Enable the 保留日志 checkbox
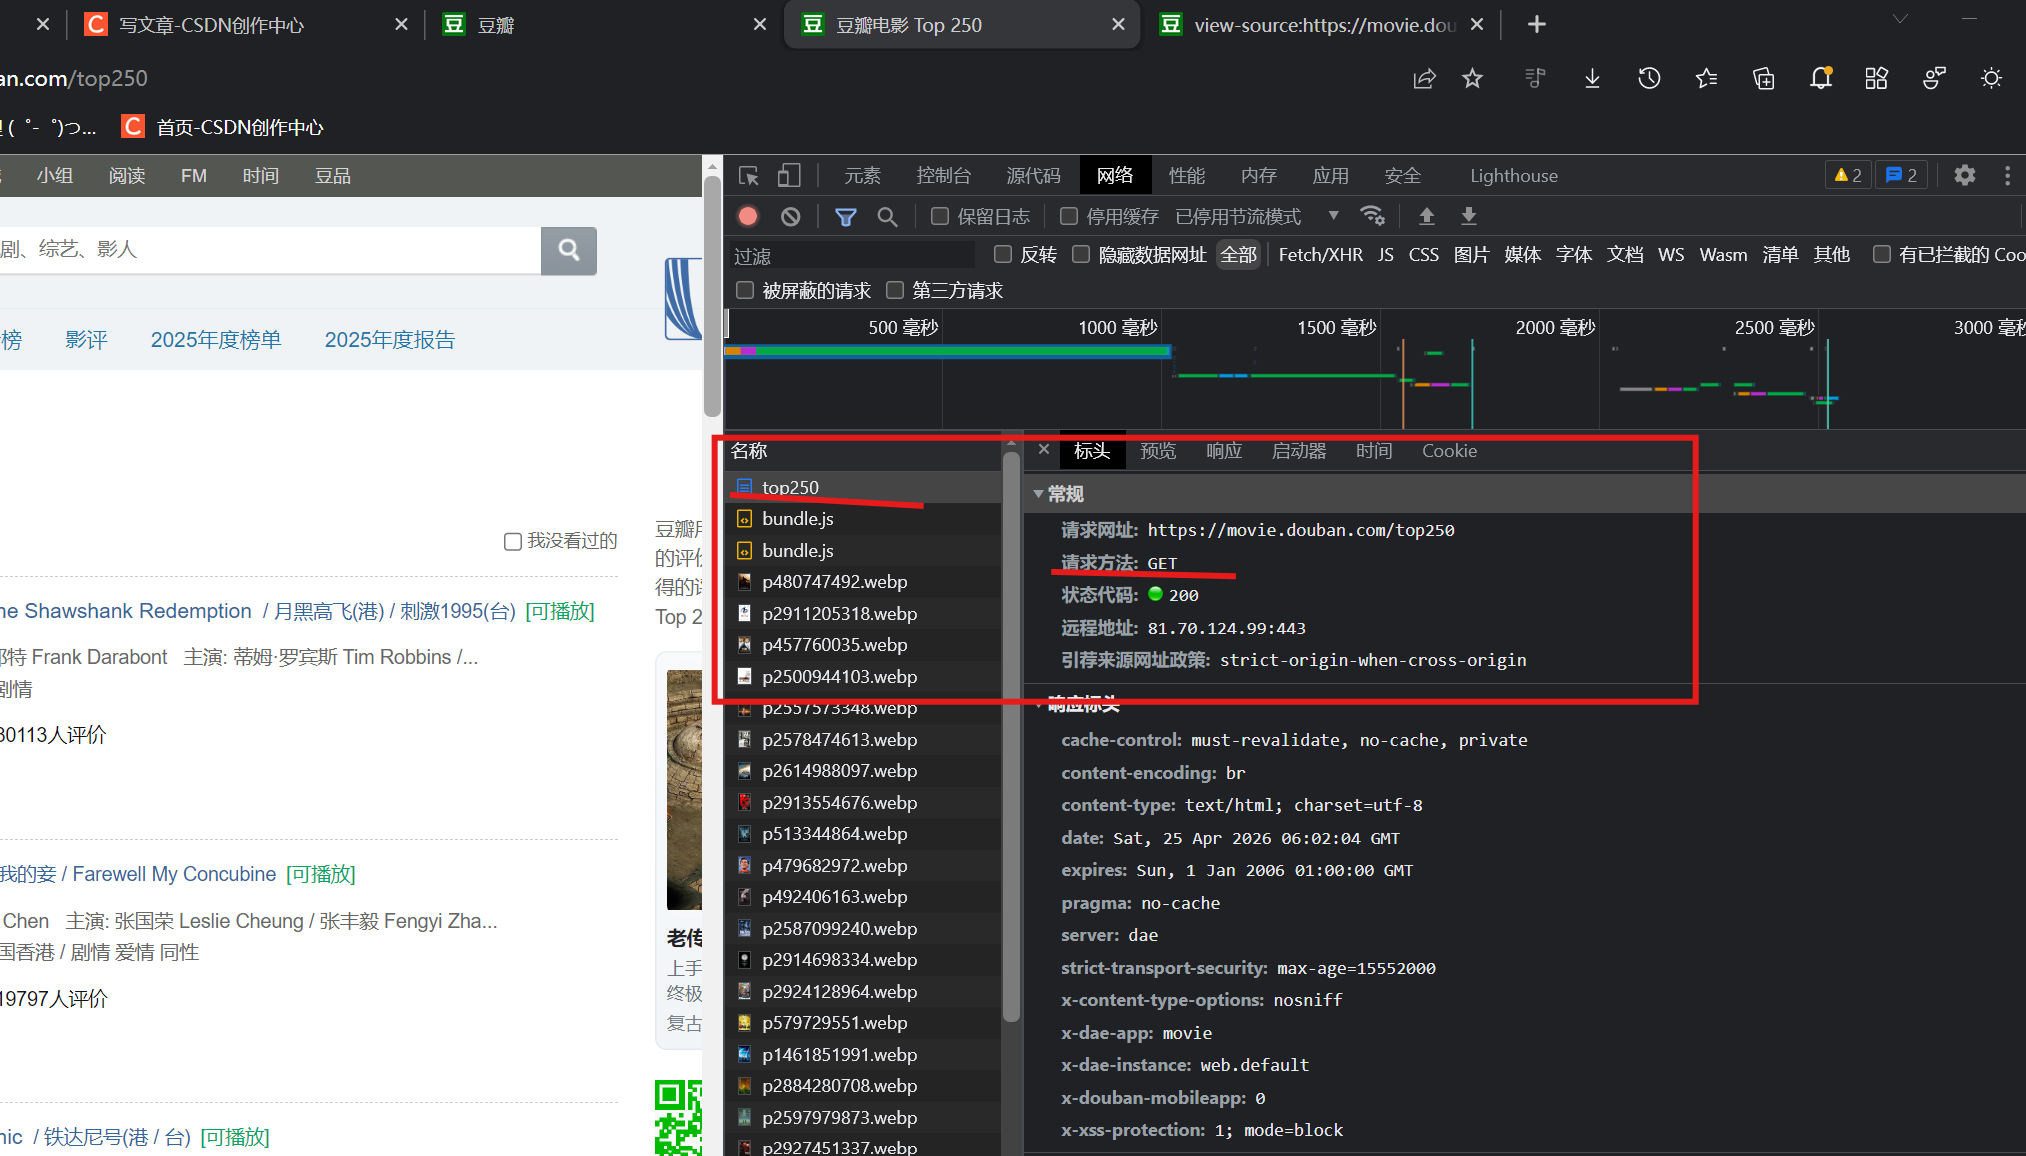Image resolution: width=2026 pixels, height=1156 pixels. tap(939, 216)
